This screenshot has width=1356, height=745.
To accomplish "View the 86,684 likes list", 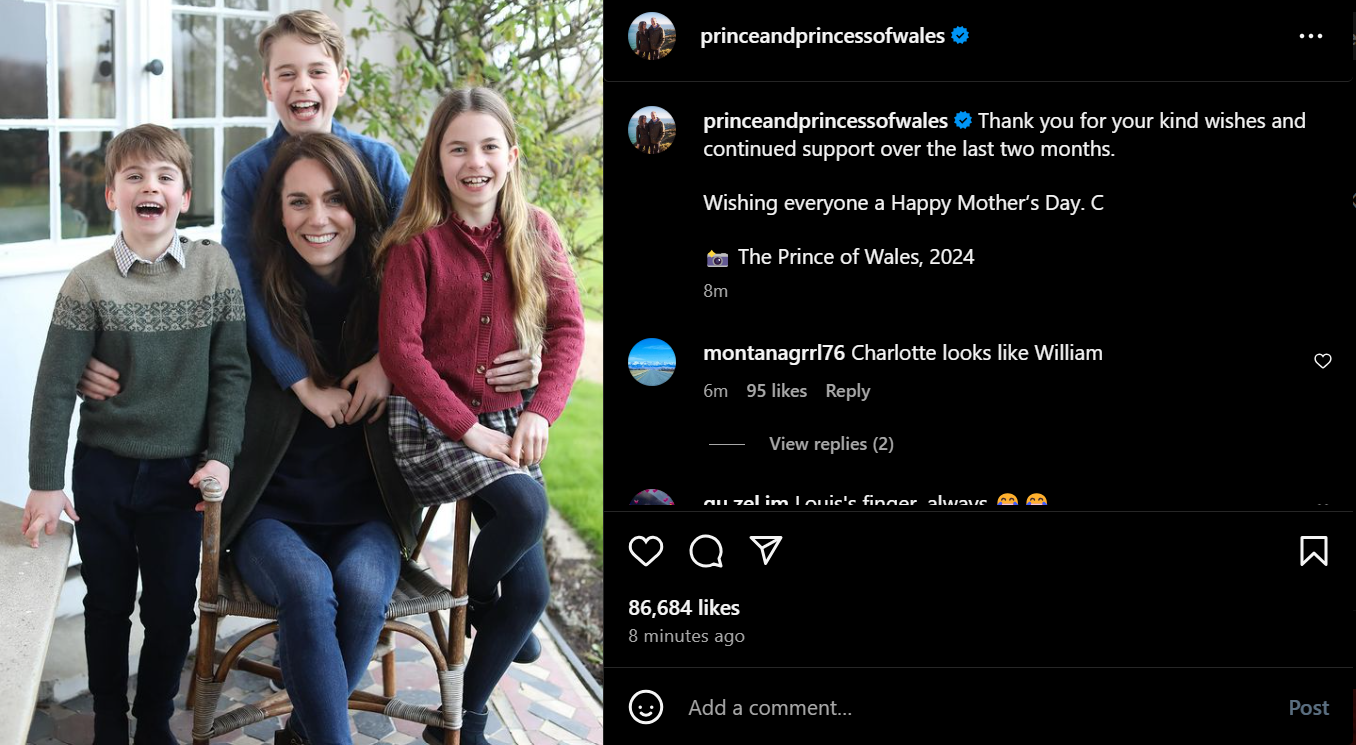I will [x=684, y=608].
